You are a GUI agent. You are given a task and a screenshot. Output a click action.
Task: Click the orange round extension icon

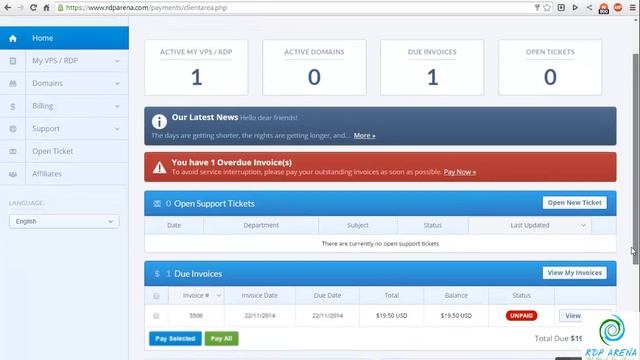click(618, 7)
